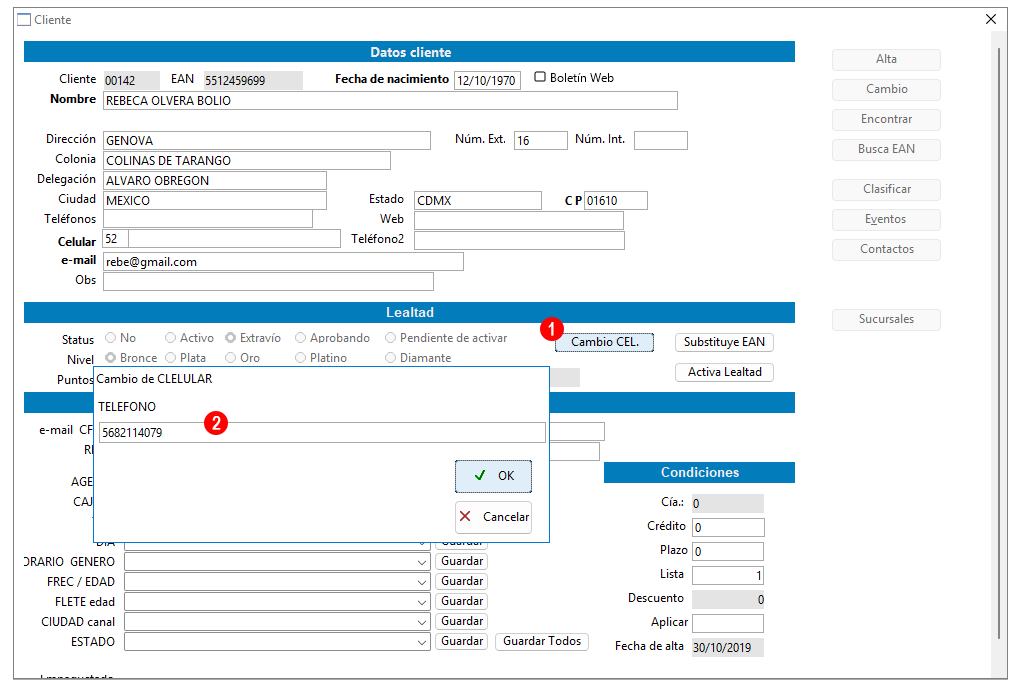Click the Dirección field containing GENOVA

266,141
